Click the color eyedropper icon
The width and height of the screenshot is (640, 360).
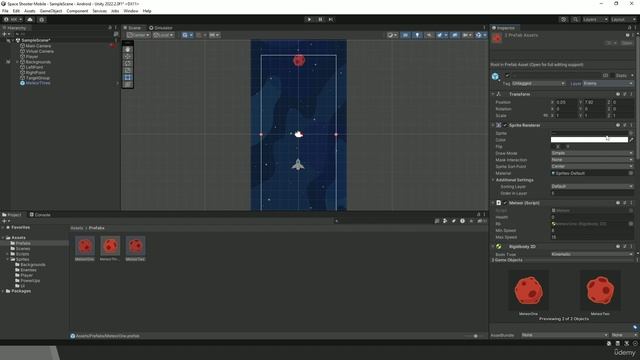click(x=631, y=140)
